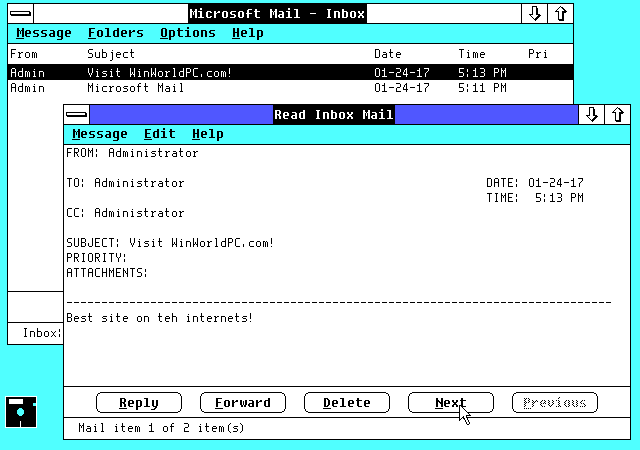640x450 pixels.
Task: Click the Pri column header in Inbox
Action: 538,54
